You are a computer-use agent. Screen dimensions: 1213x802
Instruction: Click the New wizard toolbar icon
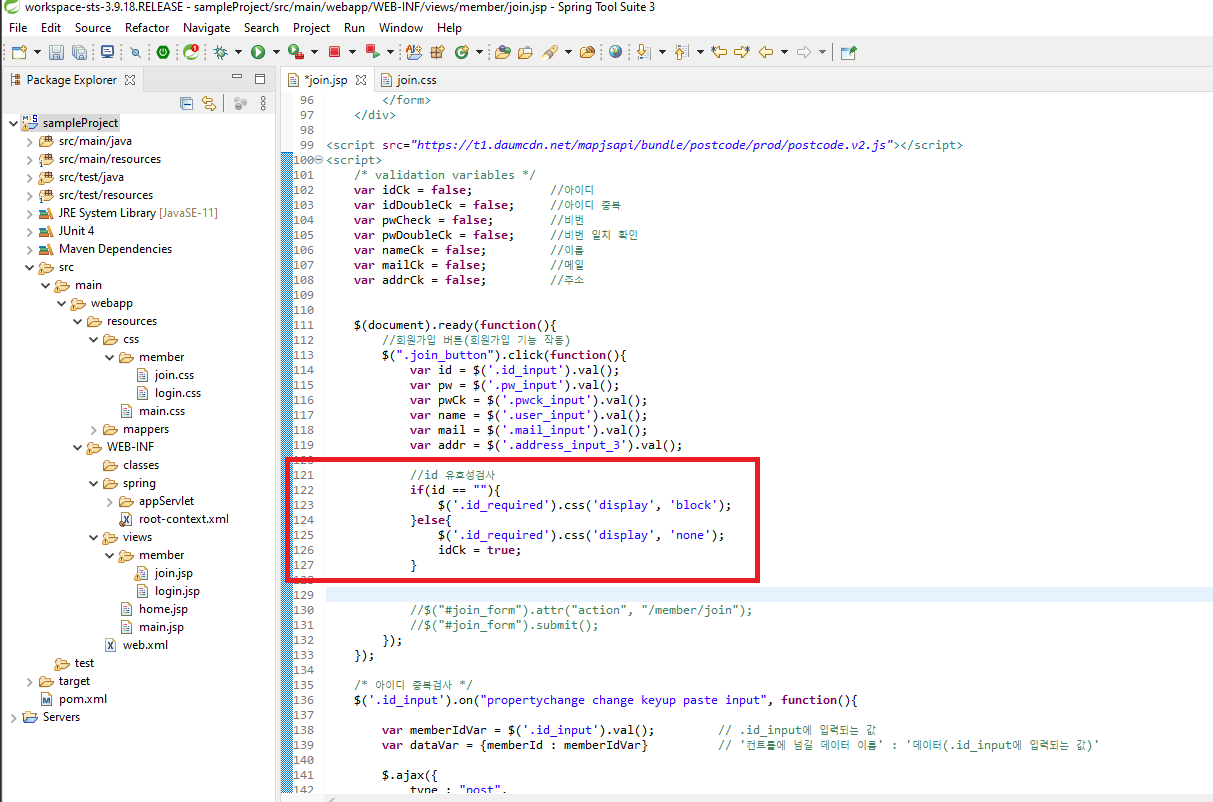[19, 52]
